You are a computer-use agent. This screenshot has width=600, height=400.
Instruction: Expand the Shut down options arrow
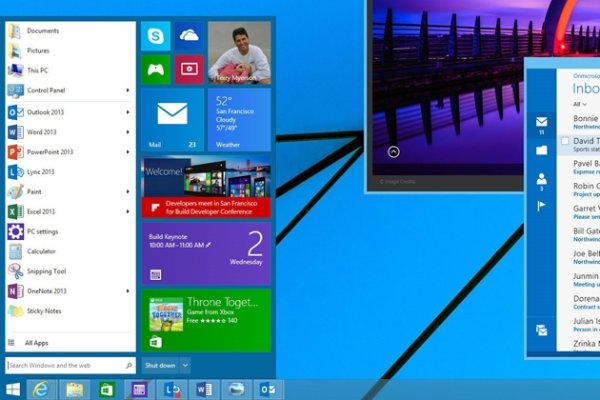coord(185,365)
